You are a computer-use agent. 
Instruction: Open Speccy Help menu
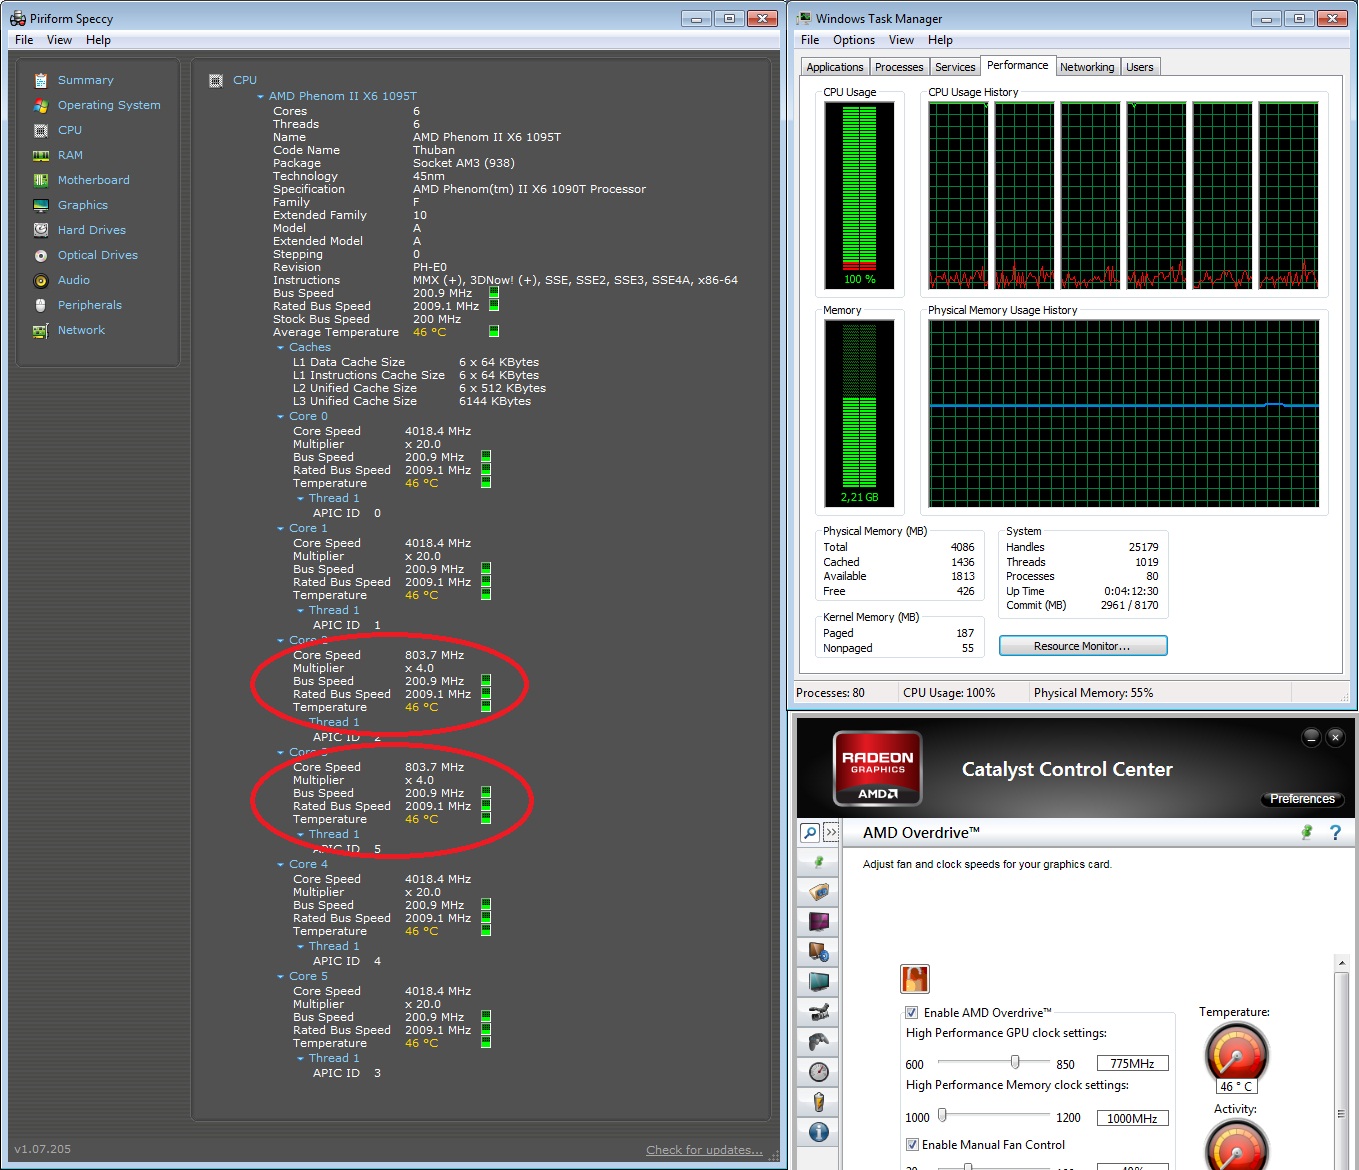tap(98, 40)
